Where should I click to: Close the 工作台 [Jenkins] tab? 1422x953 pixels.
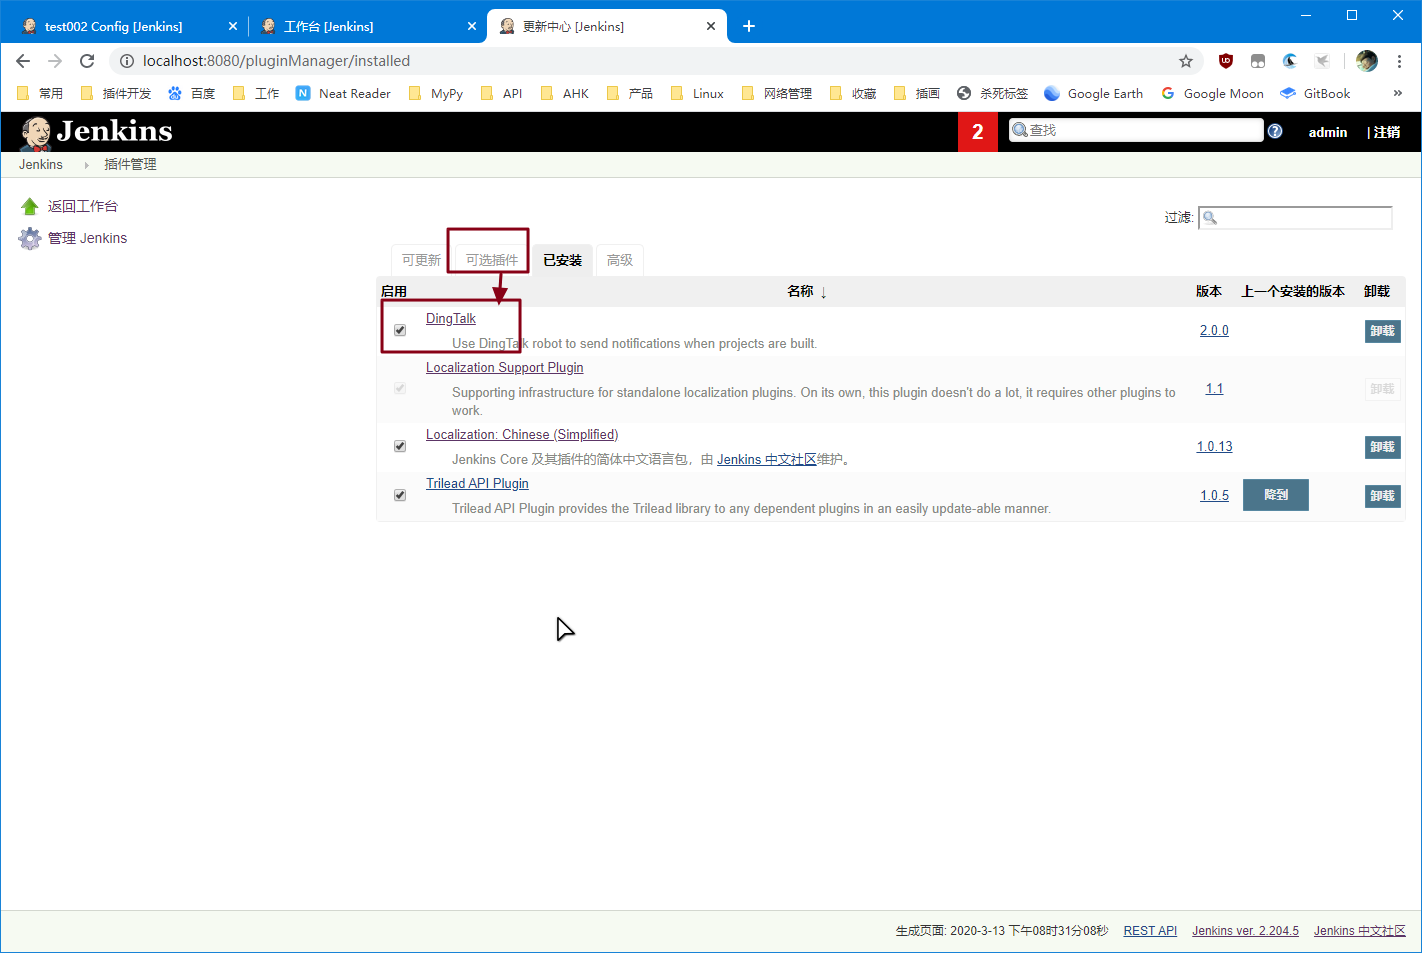472,26
